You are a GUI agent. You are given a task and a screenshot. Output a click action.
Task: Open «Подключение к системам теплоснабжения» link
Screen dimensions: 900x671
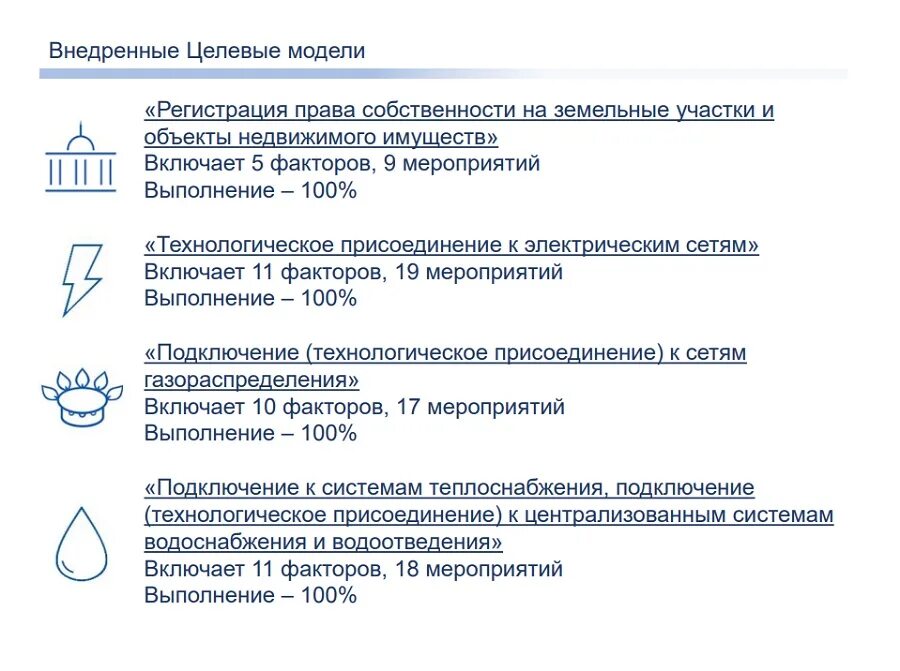point(488,514)
